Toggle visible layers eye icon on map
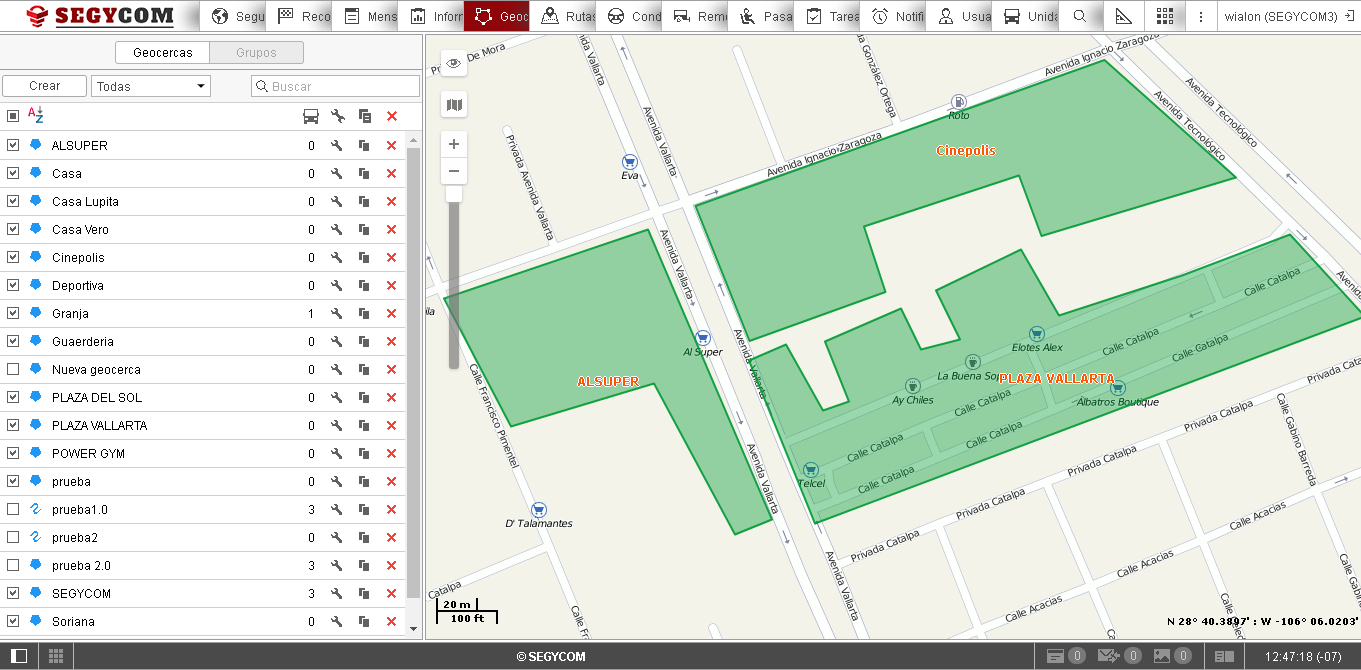Screen dimensions: 1361x670 [x=454, y=63]
